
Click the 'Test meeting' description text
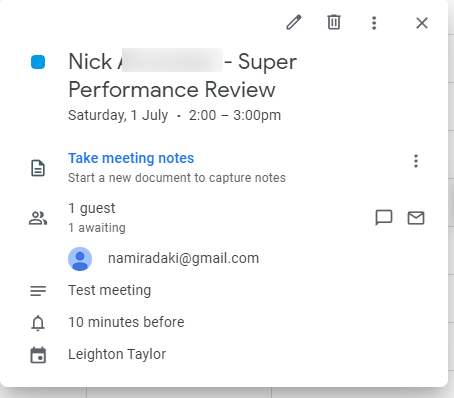tap(109, 290)
